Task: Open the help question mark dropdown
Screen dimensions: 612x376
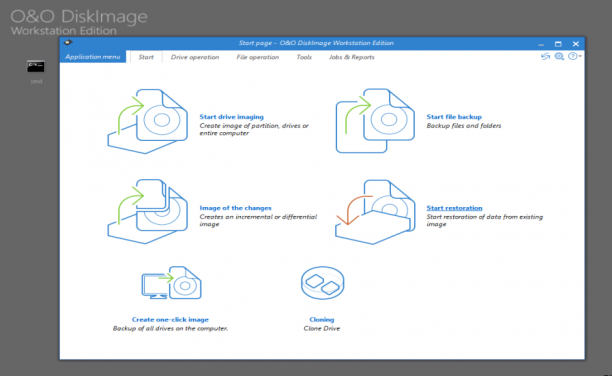Action: [574, 56]
